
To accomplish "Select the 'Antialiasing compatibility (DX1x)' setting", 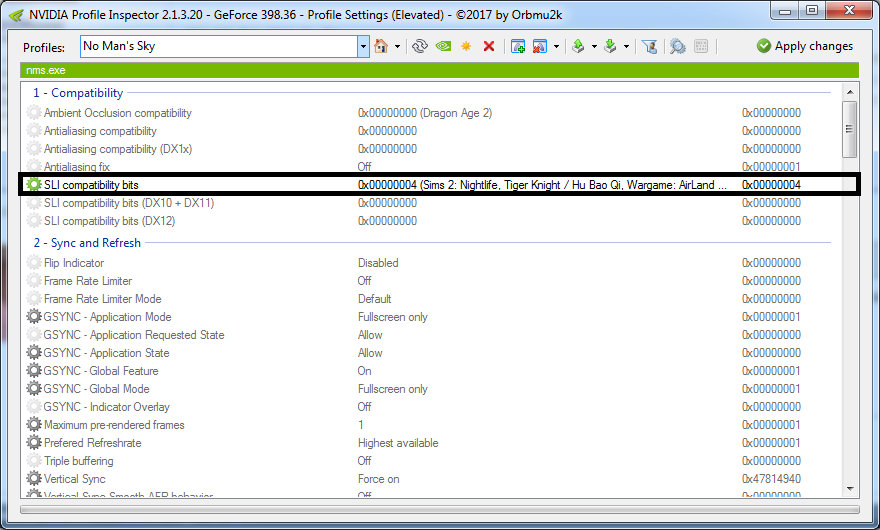I will (x=118, y=149).
